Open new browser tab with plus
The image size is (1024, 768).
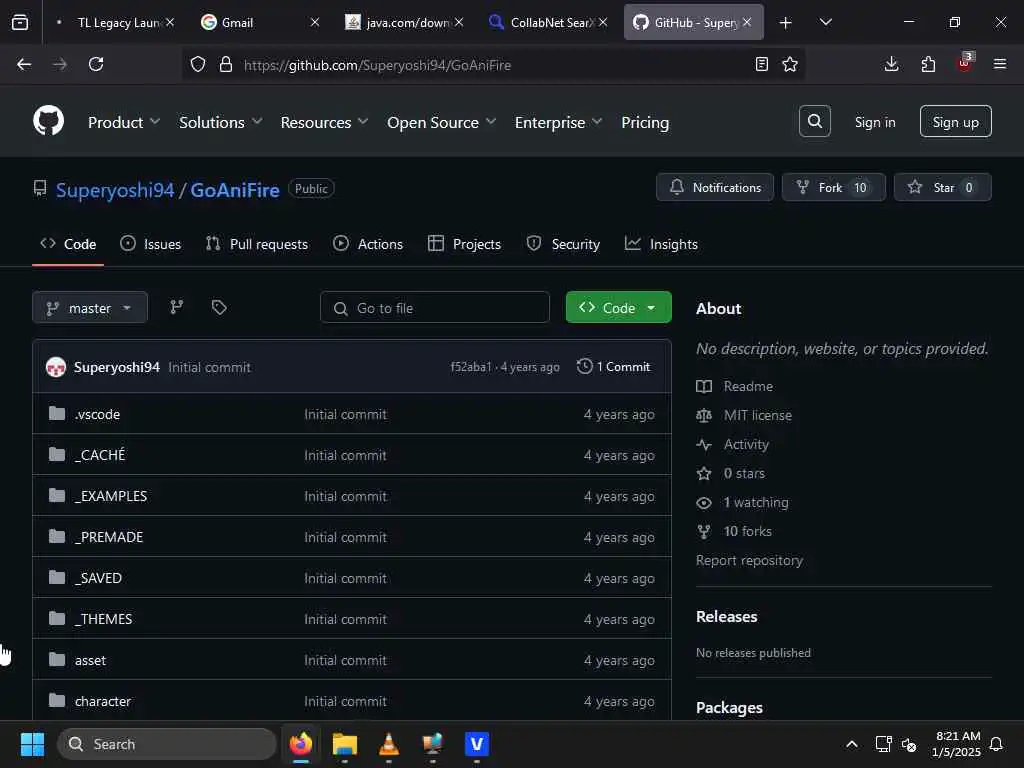click(786, 22)
